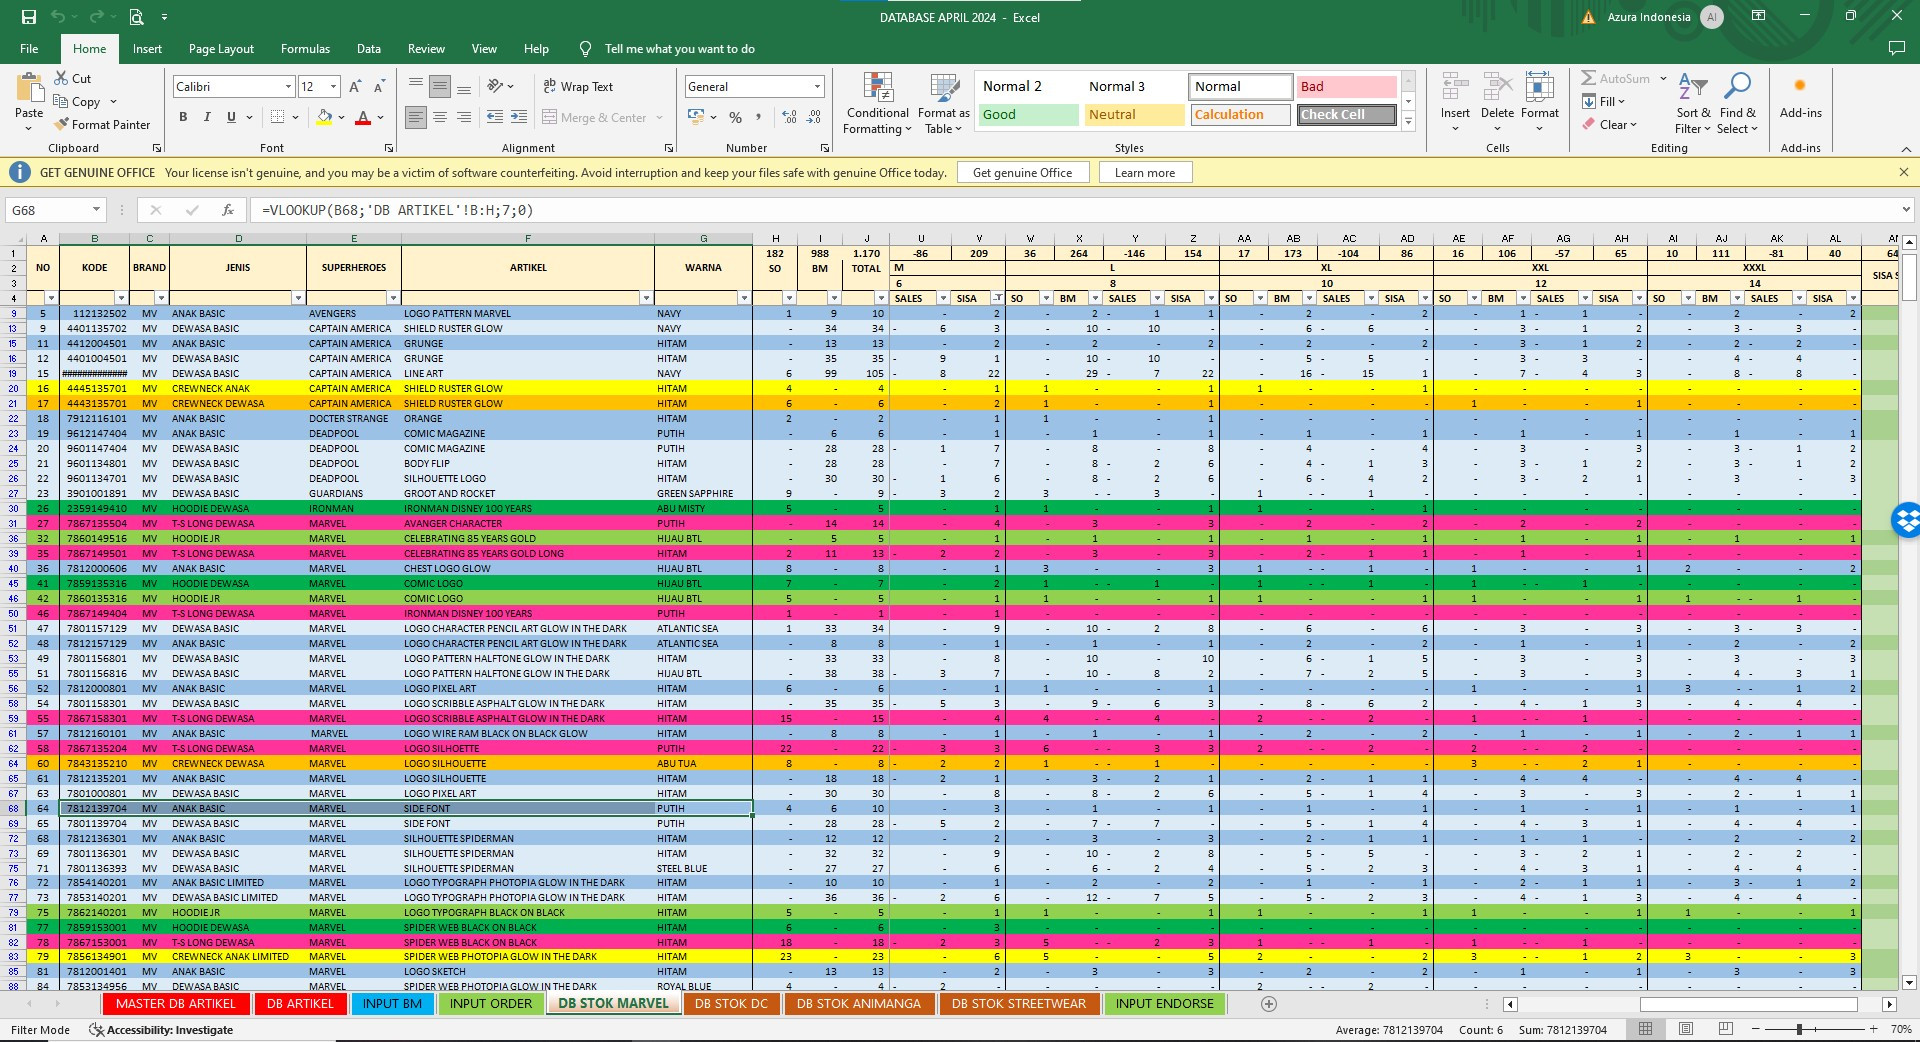The image size is (1920, 1042).
Task: Apply the Good cell style
Action: 1027,115
